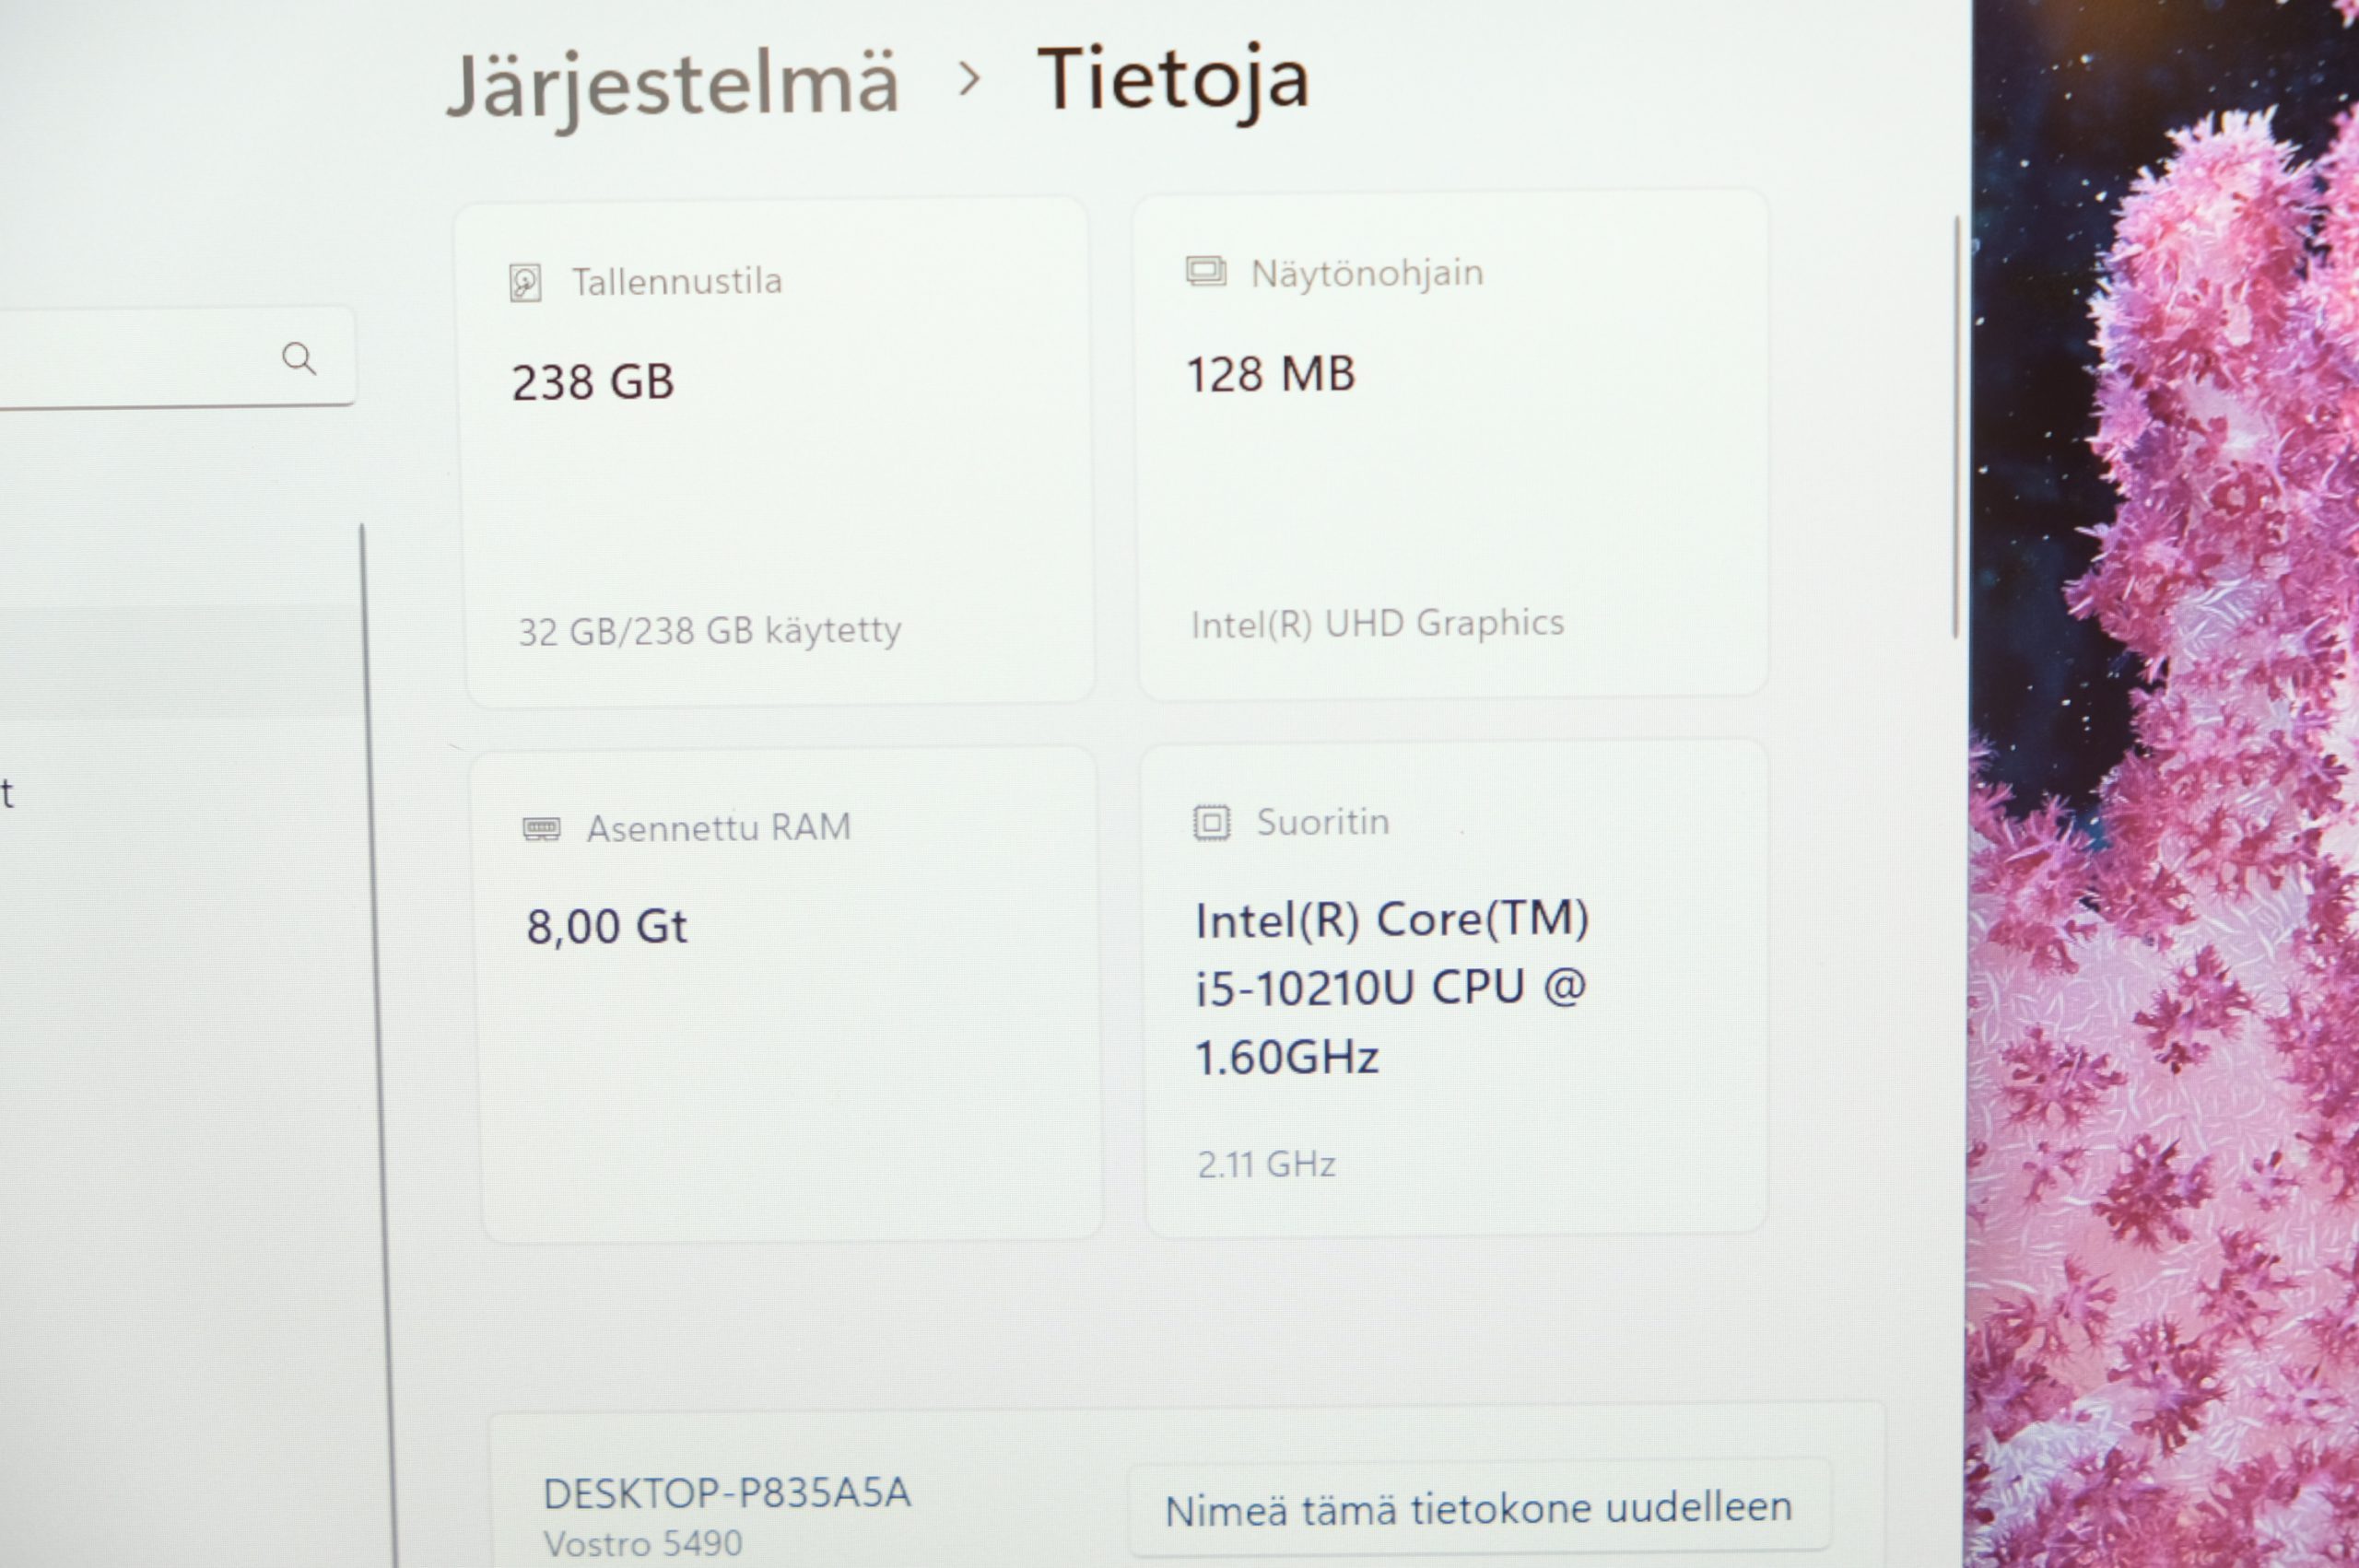Click the pink coral desktop wallpaper
This screenshot has width=2359, height=1568.
pos(2165,784)
